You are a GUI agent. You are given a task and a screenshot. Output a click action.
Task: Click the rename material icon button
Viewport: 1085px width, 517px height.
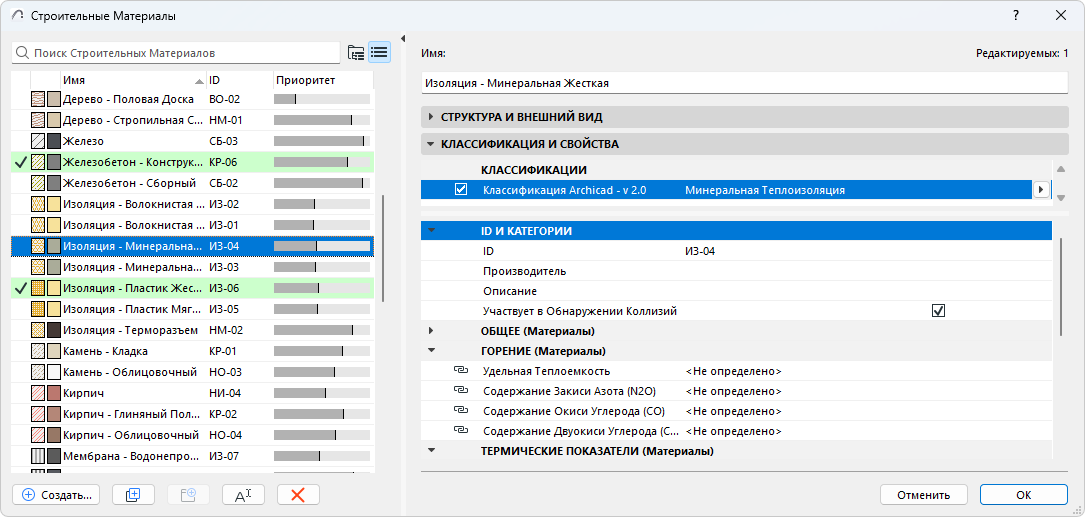click(242, 494)
